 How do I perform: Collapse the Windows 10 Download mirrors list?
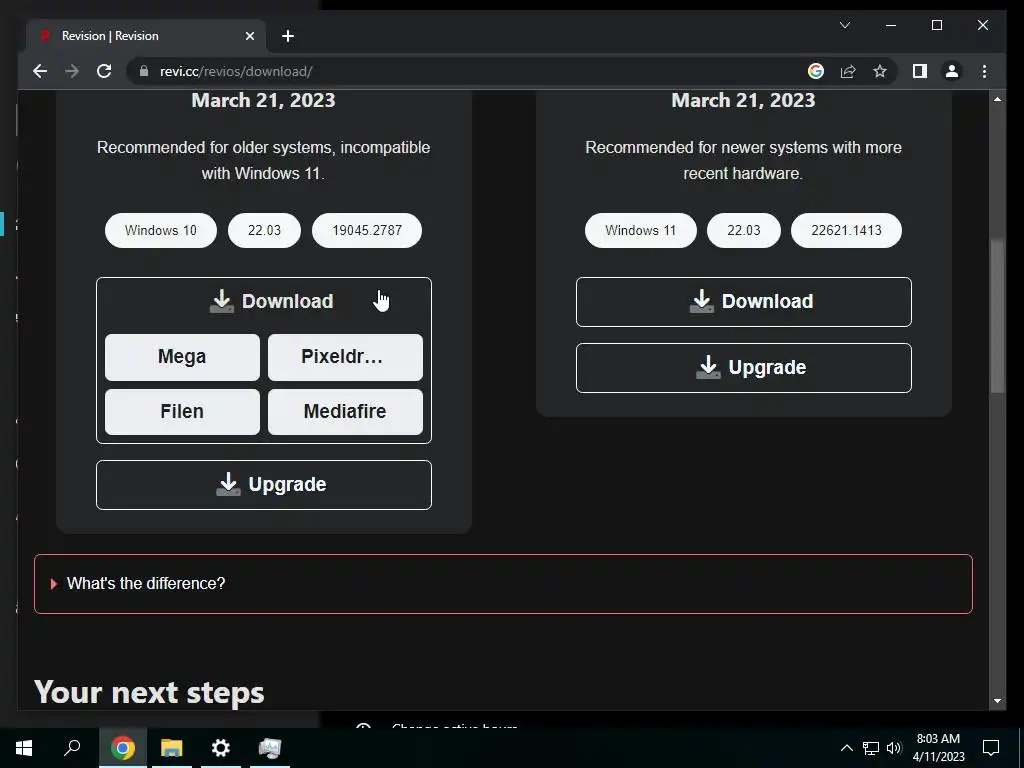(x=264, y=301)
